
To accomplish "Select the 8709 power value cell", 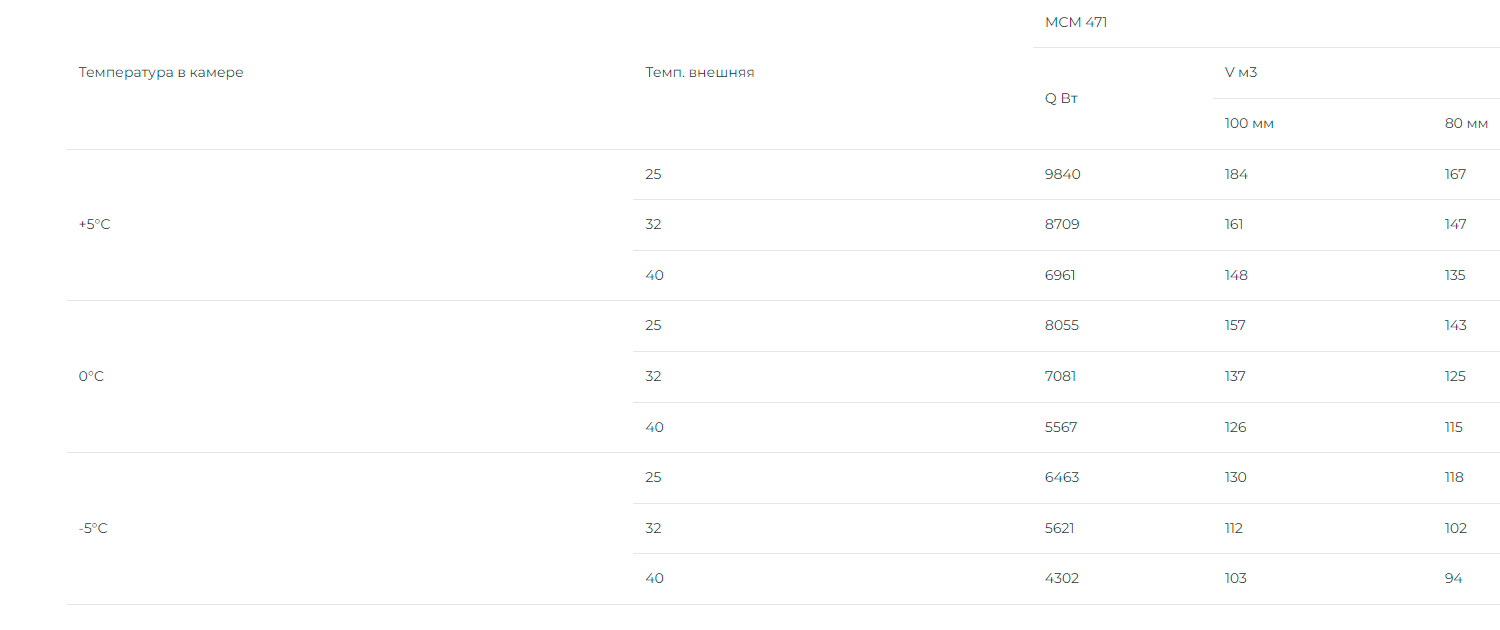I will [x=1062, y=225].
